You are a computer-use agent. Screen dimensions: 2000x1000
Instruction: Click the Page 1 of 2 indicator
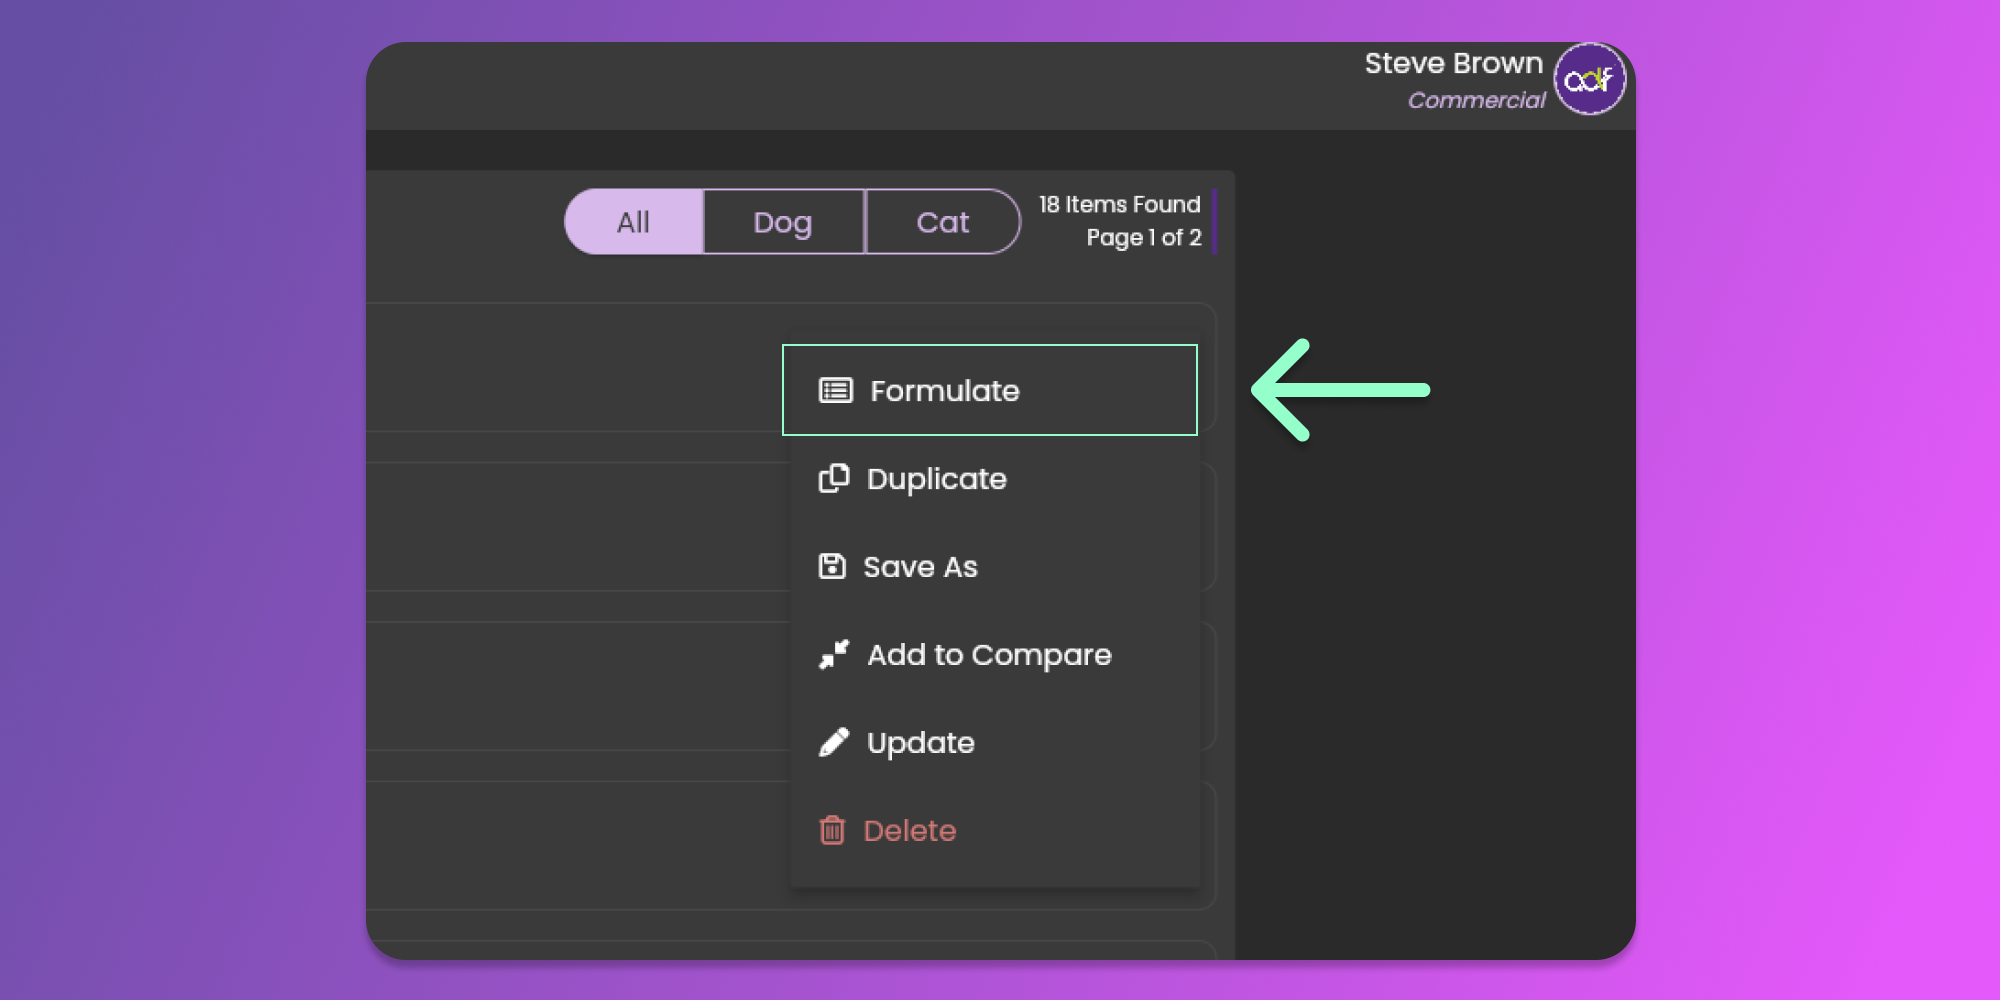tap(1143, 238)
